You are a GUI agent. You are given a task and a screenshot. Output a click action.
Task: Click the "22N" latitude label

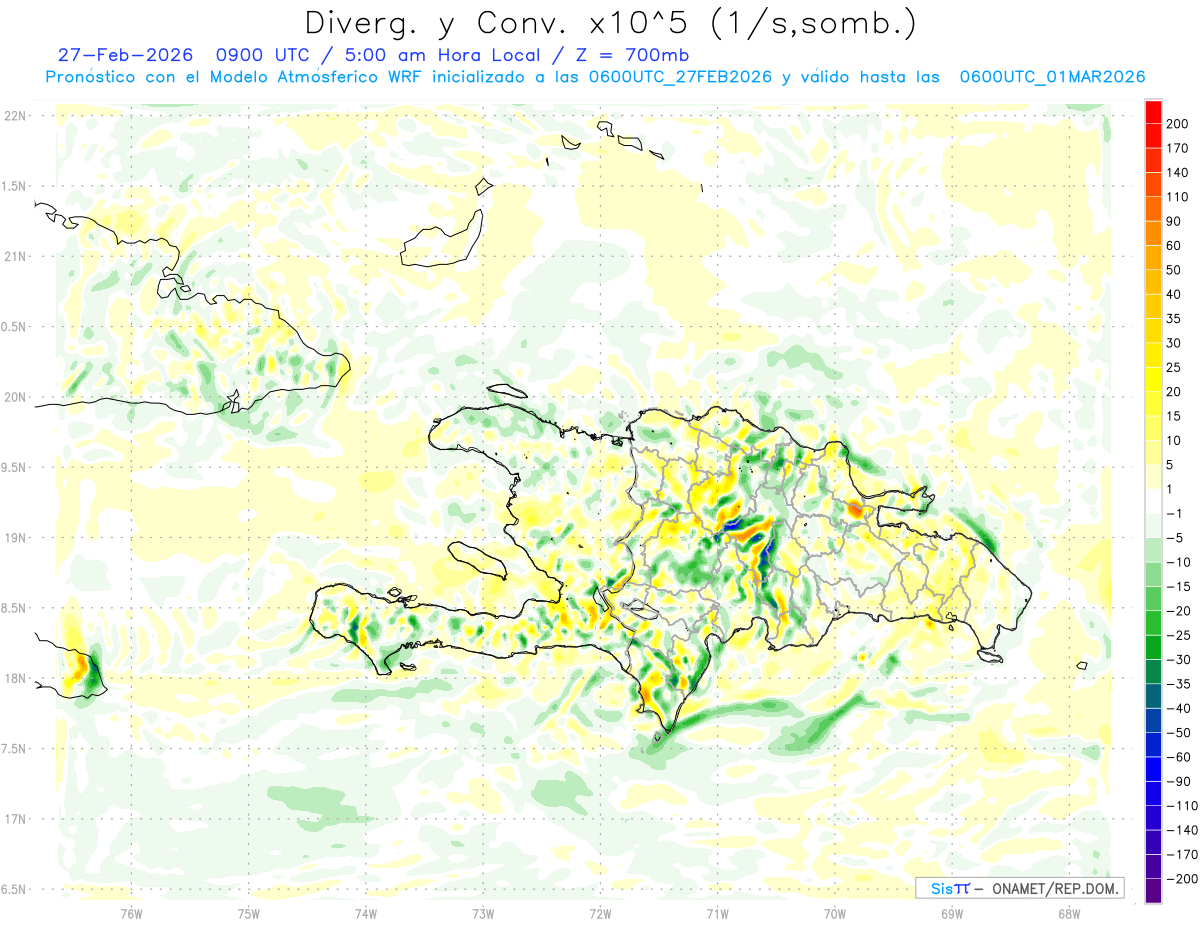click(15, 116)
